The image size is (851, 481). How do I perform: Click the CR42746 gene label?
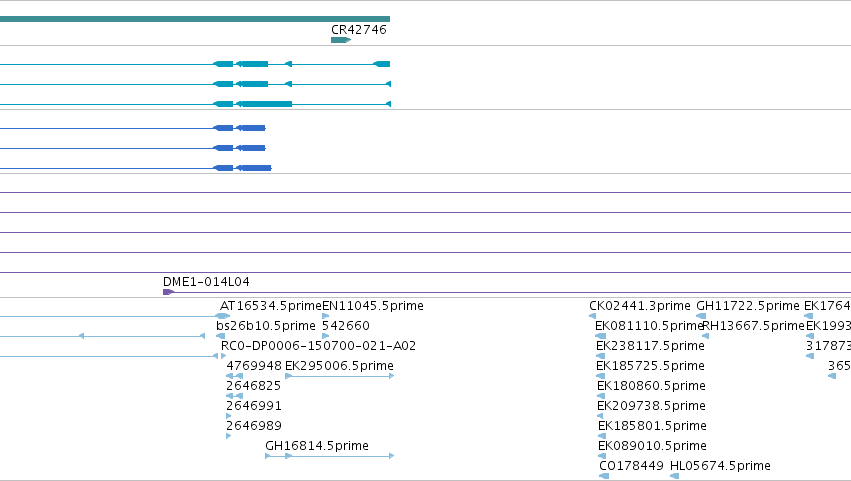click(359, 30)
